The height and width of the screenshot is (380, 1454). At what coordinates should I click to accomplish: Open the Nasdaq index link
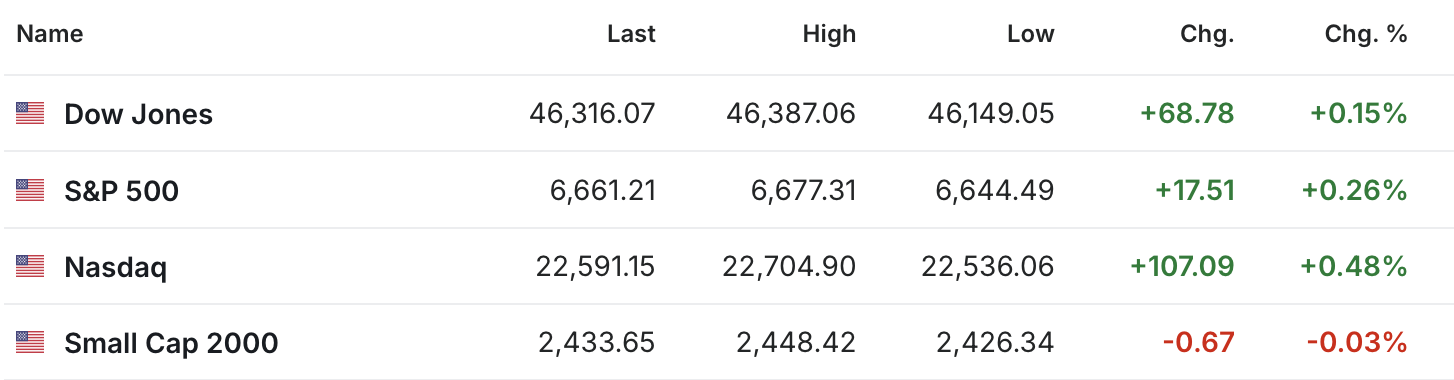tap(115, 267)
